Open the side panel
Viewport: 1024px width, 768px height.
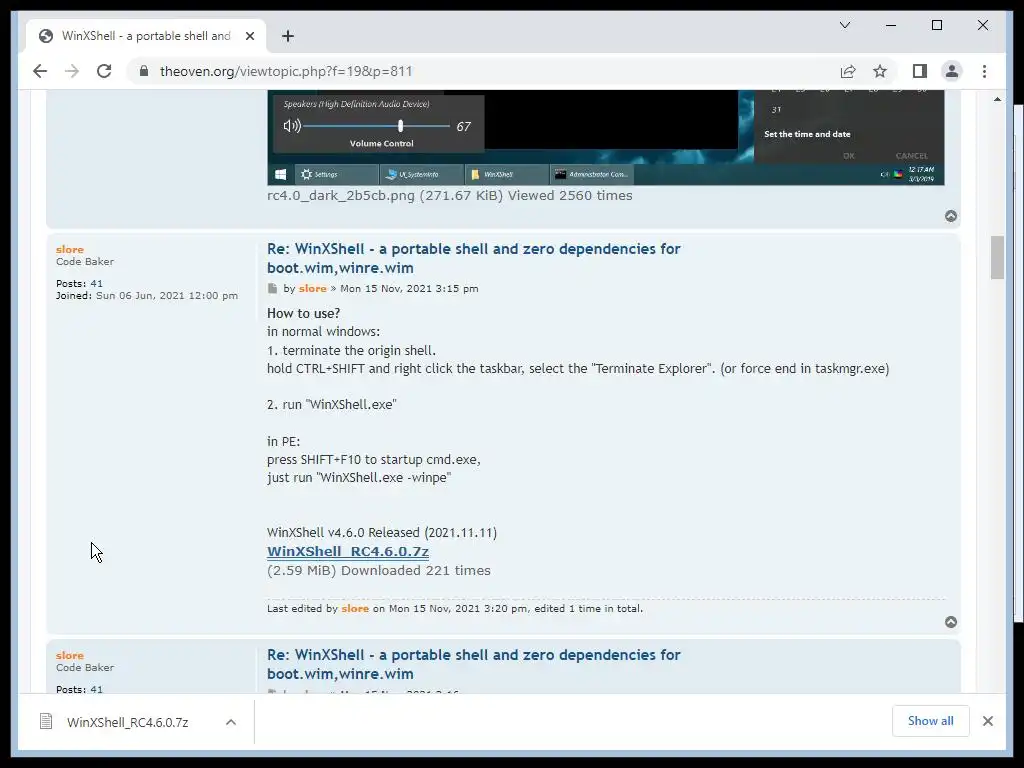(920, 71)
